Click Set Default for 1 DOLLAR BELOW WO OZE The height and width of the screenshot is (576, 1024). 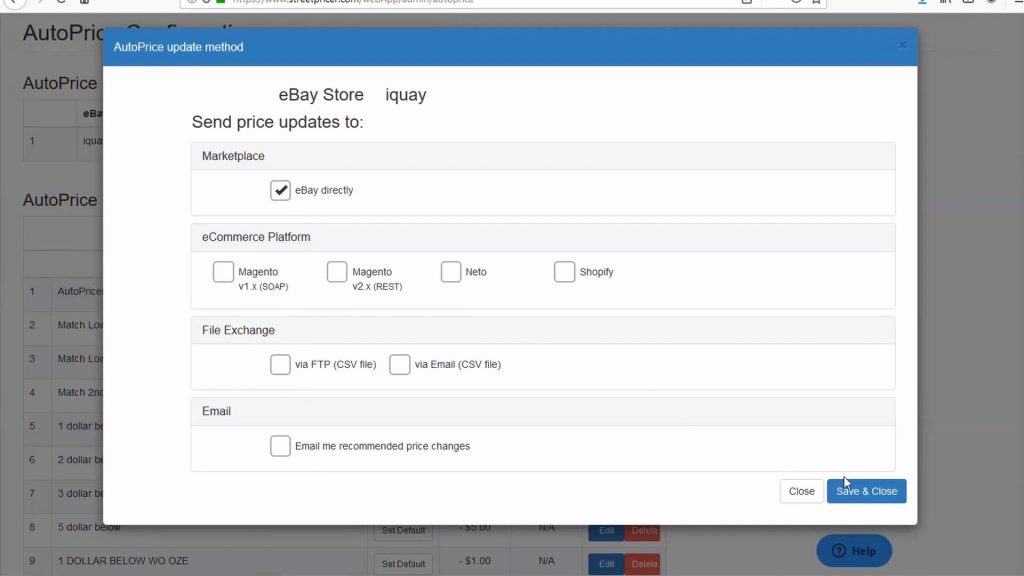coord(403,564)
